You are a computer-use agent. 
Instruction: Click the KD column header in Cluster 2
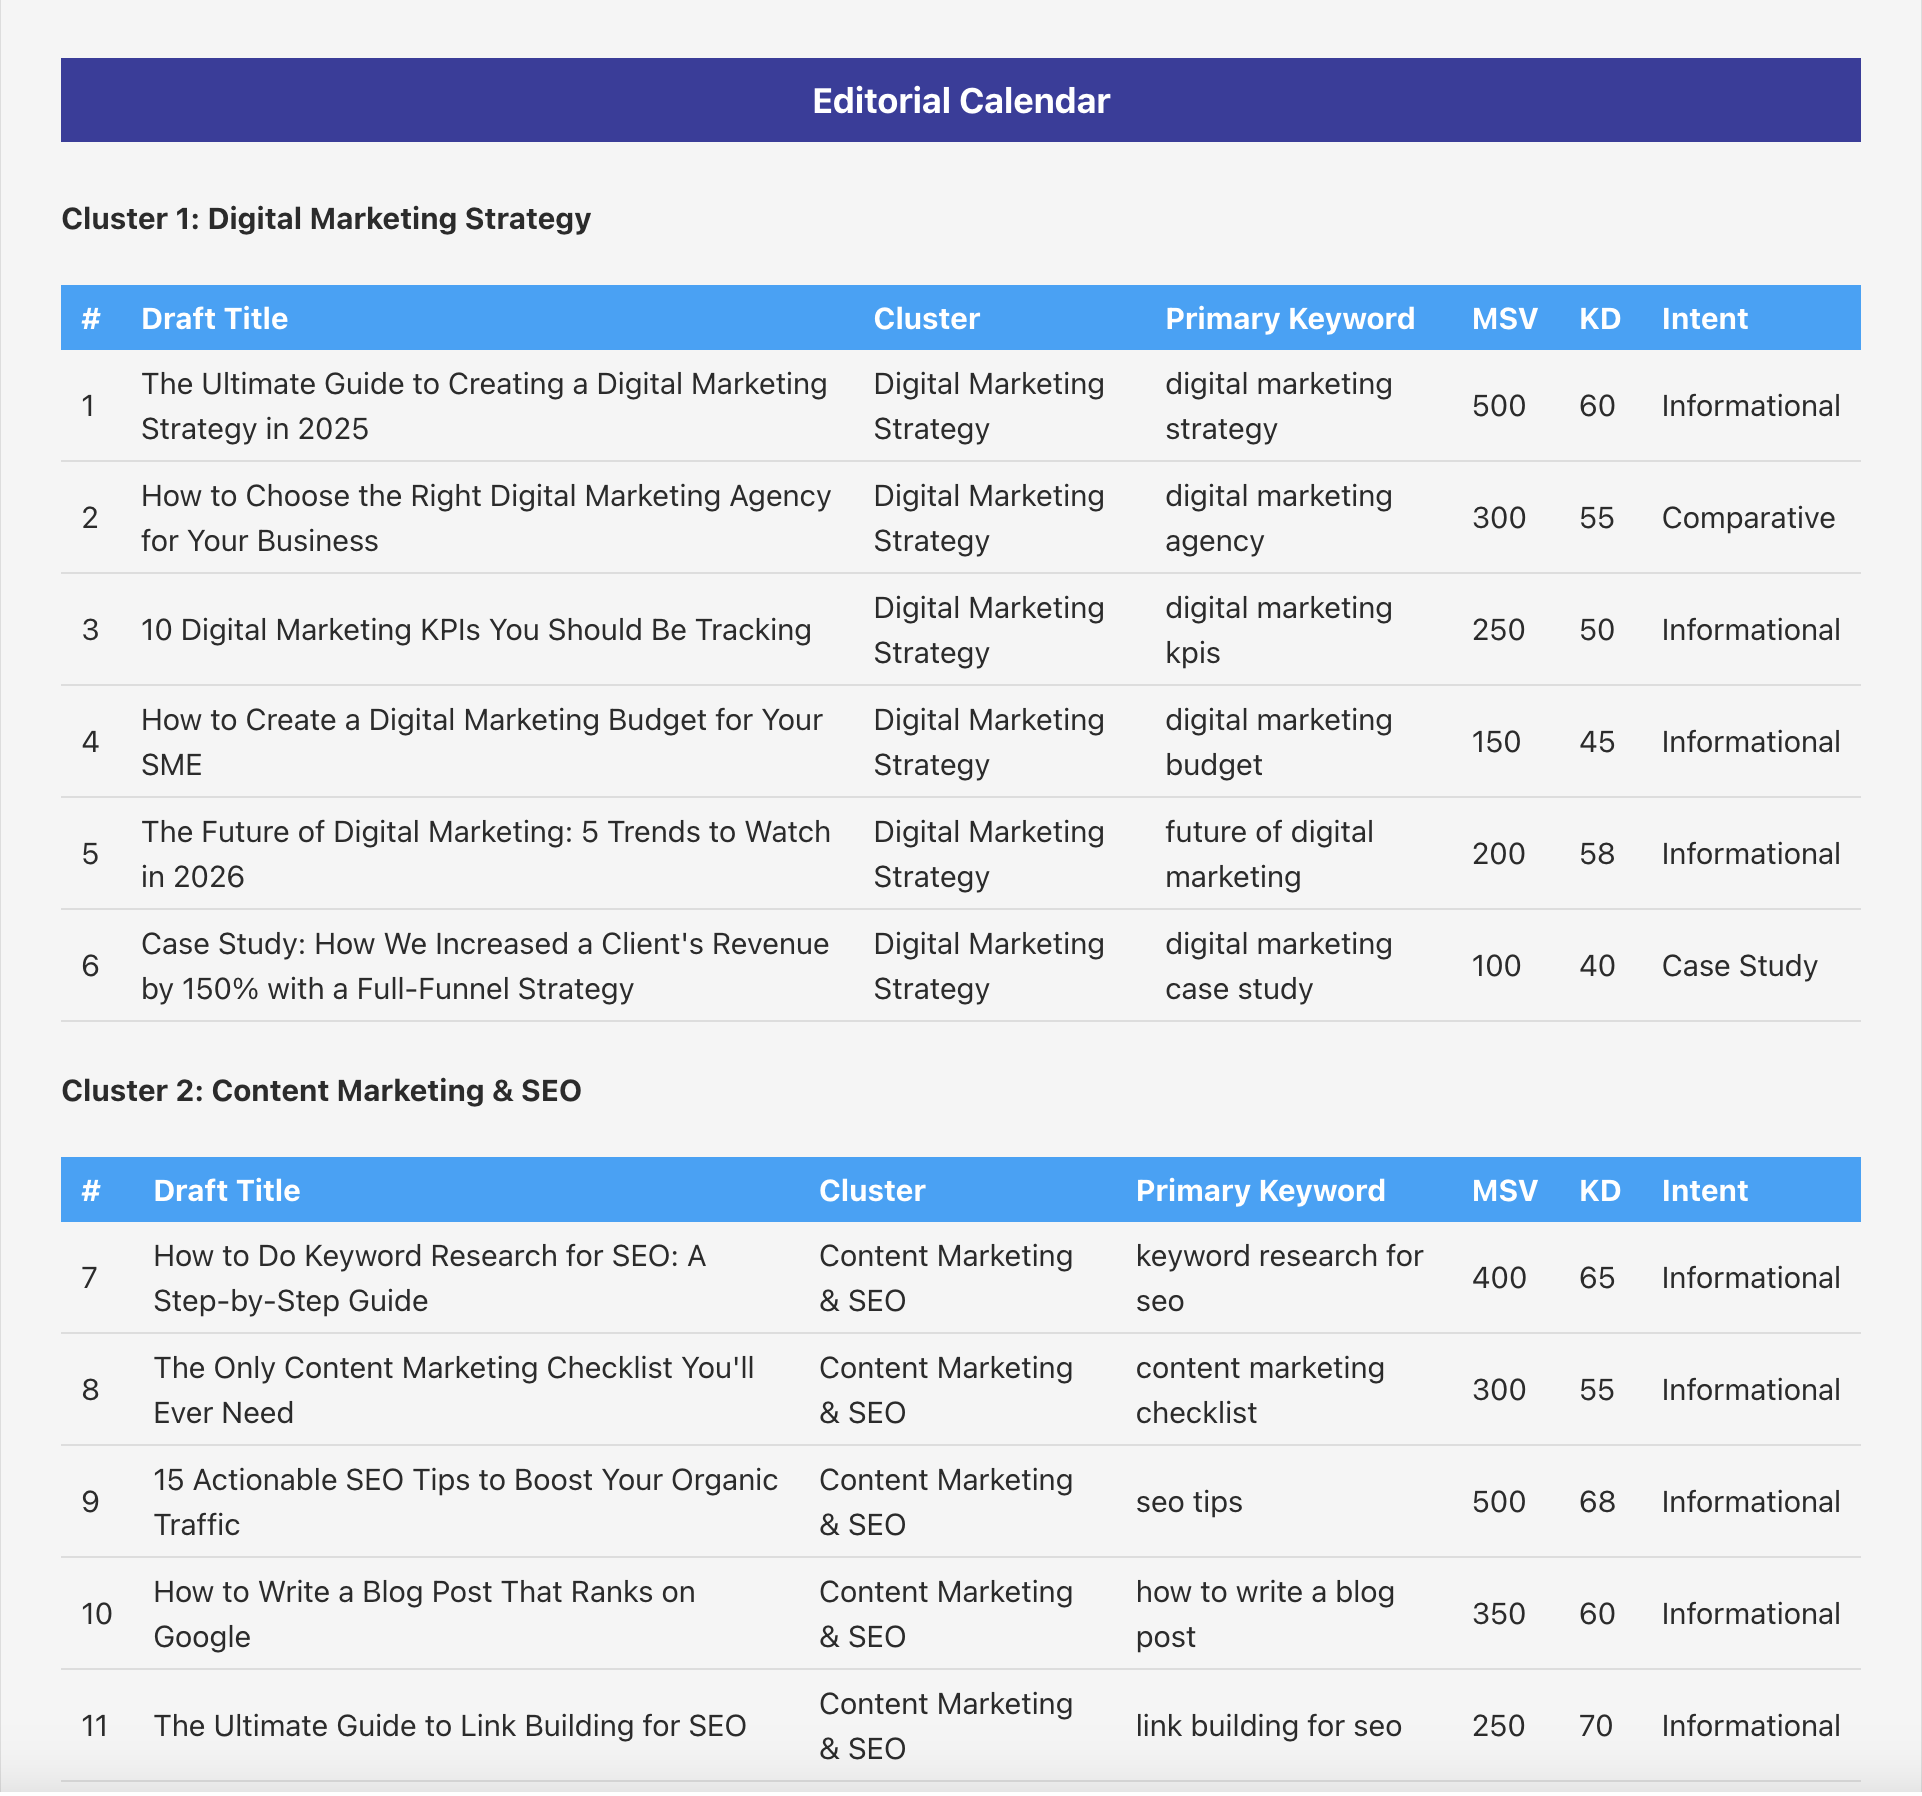coord(1599,1190)
